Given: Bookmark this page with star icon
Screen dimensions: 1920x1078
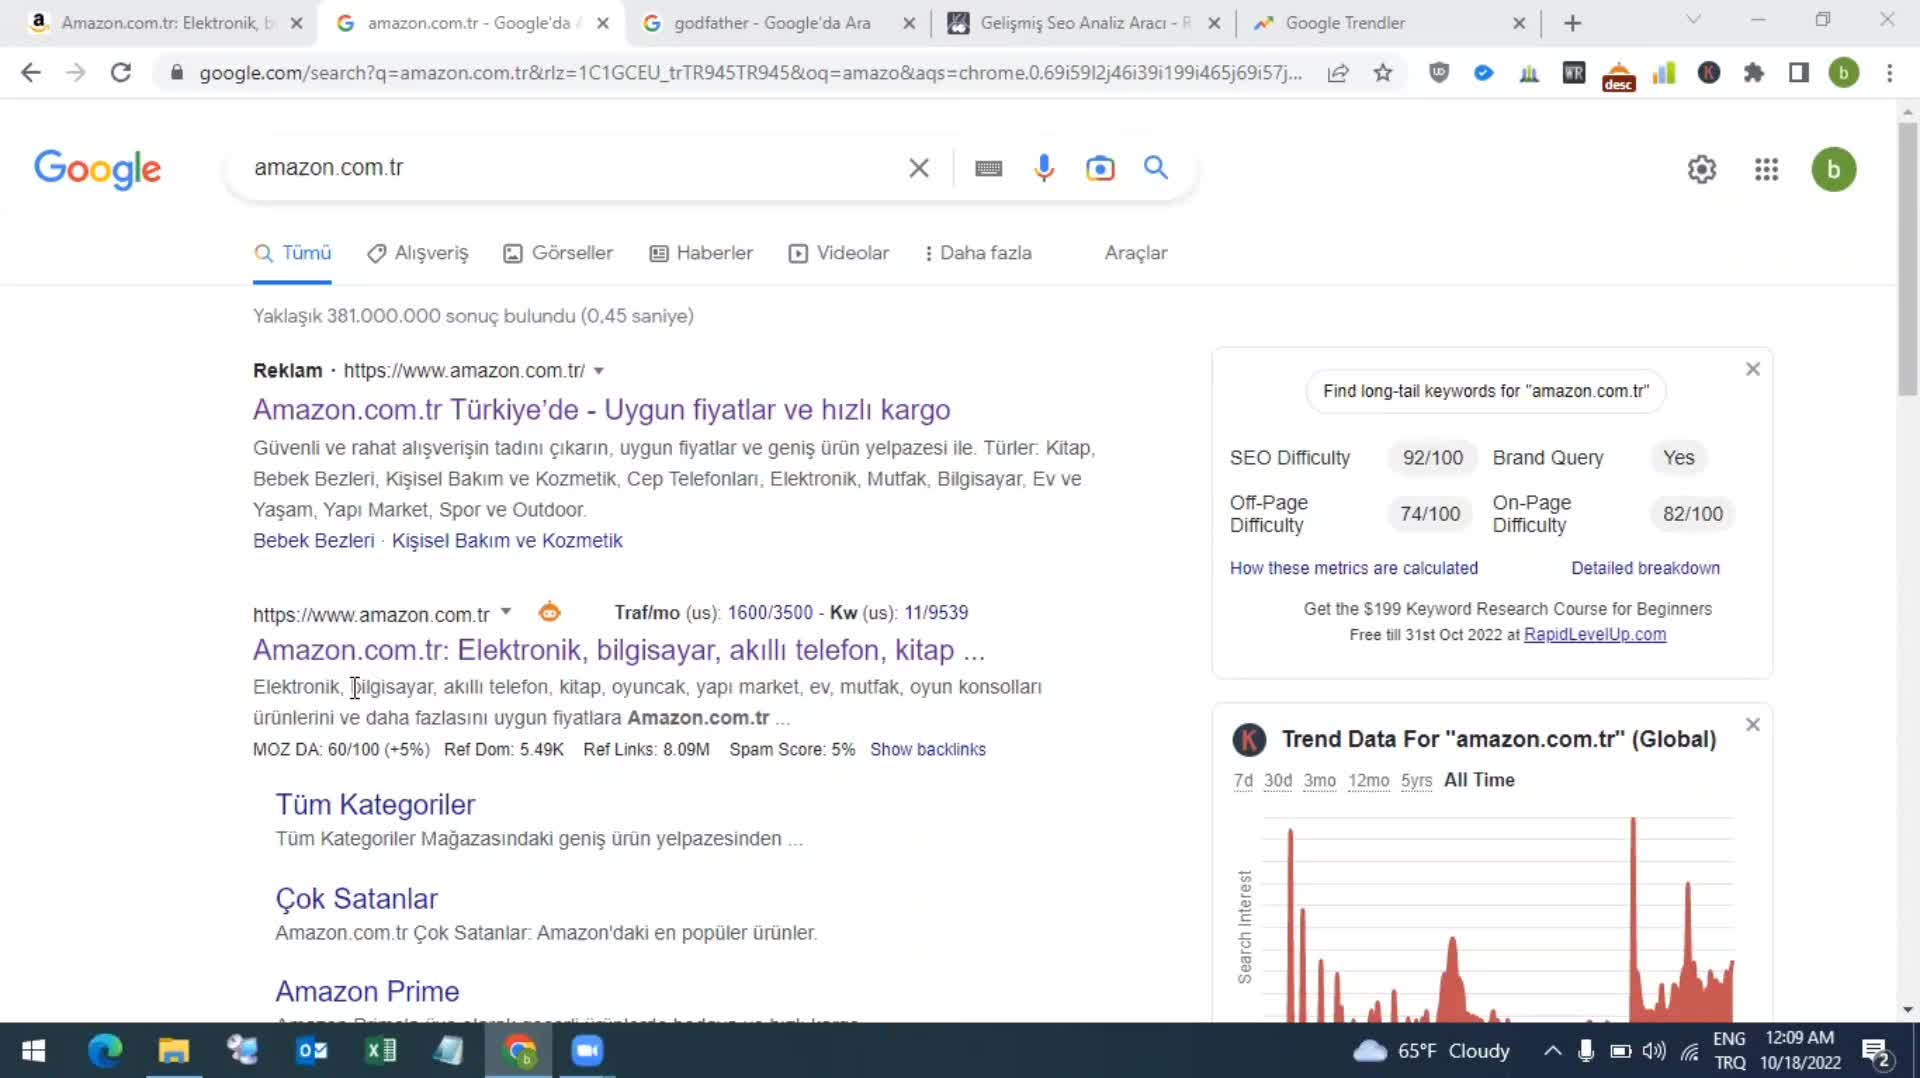Looking at the screenshot, I should click(1383, 73).
